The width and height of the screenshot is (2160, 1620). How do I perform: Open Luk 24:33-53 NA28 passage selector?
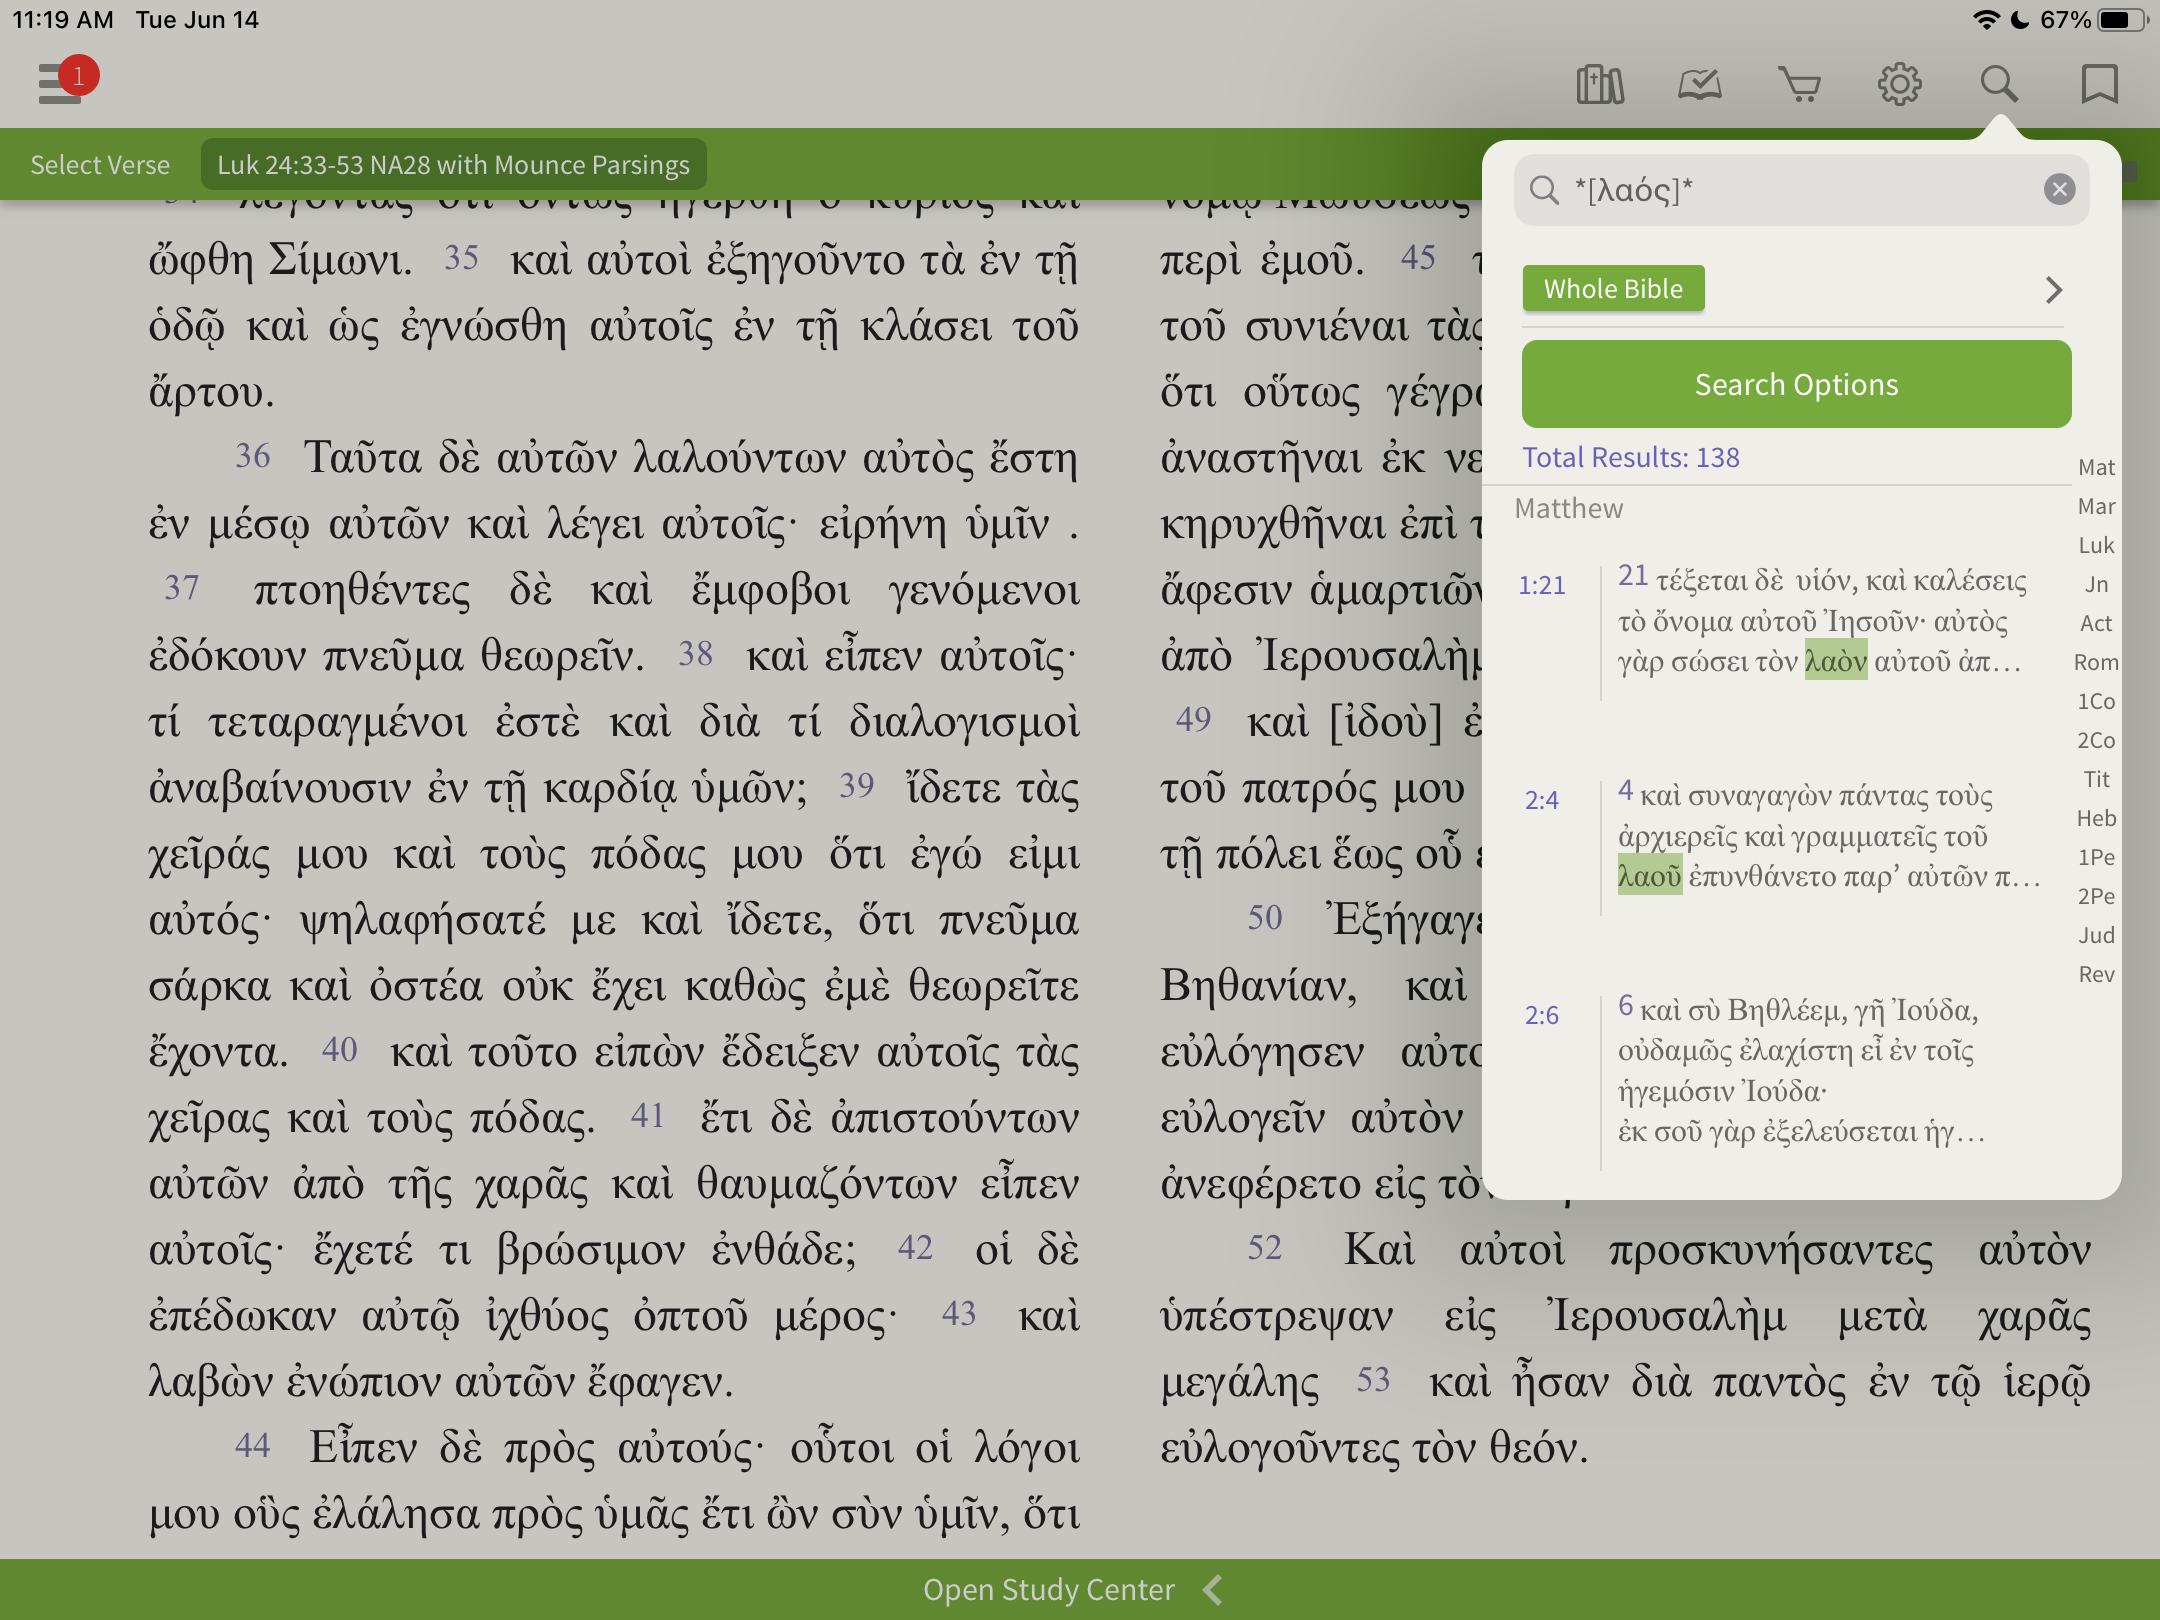coord(454,165)
